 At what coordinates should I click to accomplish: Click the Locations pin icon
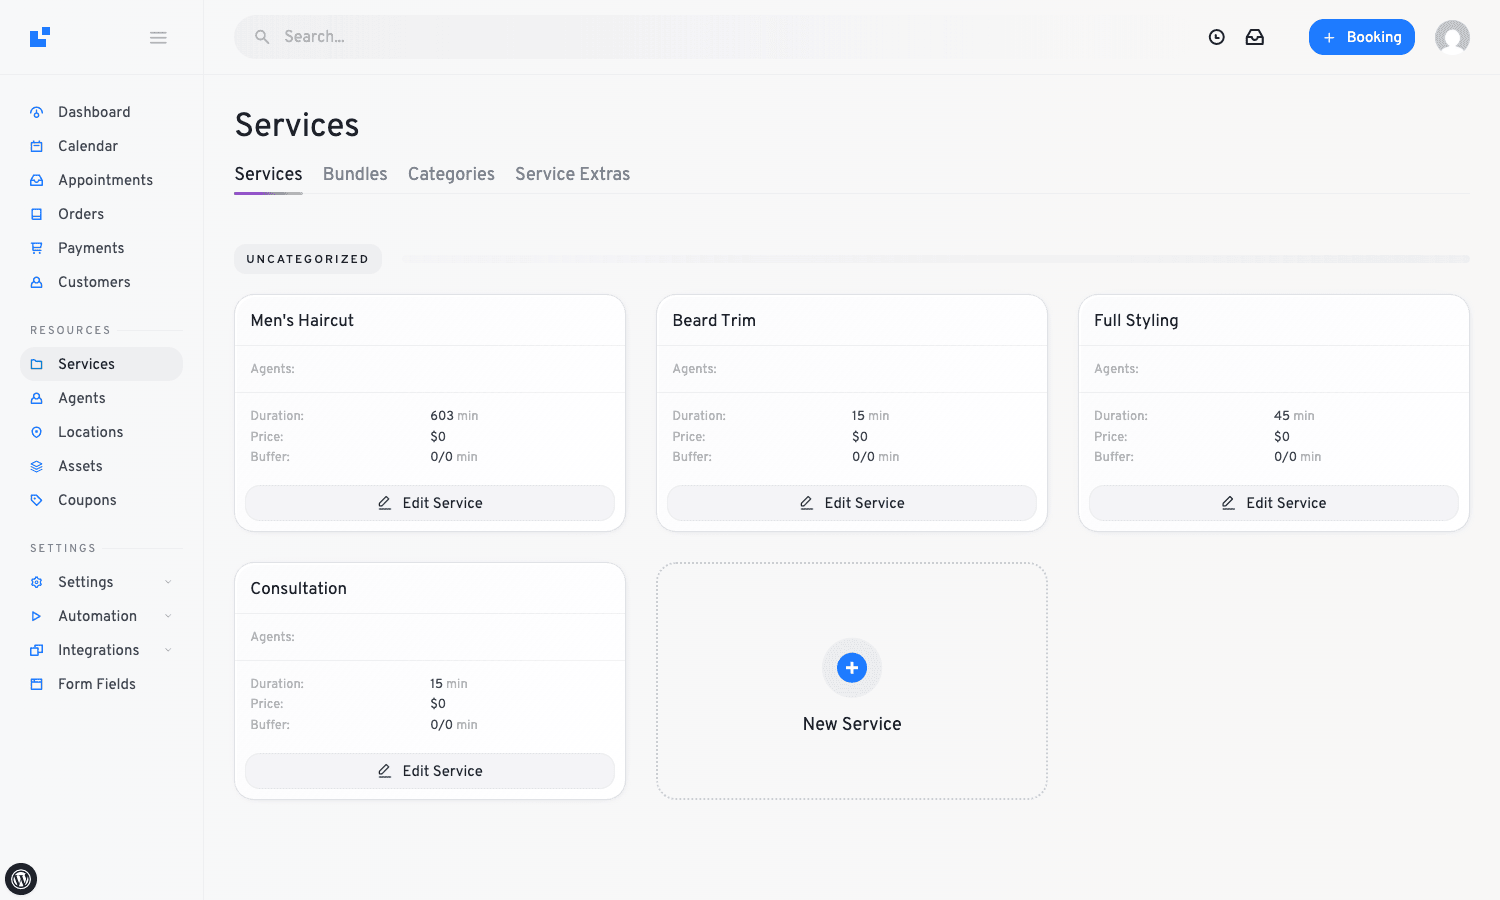pyautogui.click(x=37, y=432)
